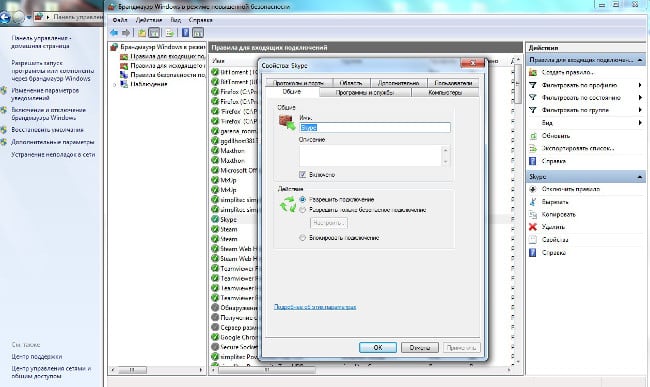Screen dimensions: 650x387
Task: Open the Фильтровать по группе submenu arrow
Action: [640, 110]
